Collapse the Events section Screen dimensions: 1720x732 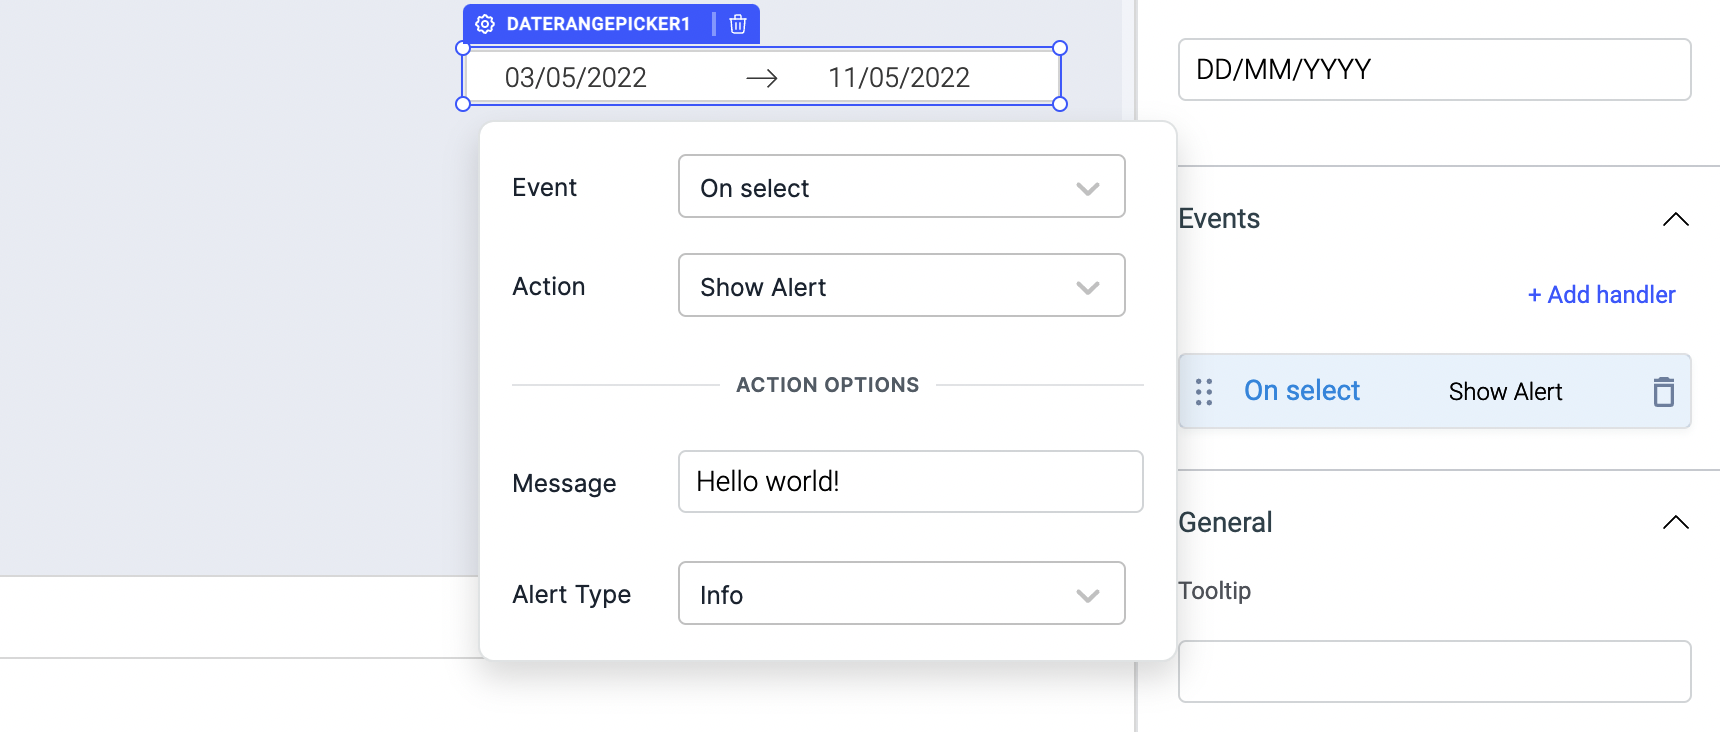(1675, 219)
